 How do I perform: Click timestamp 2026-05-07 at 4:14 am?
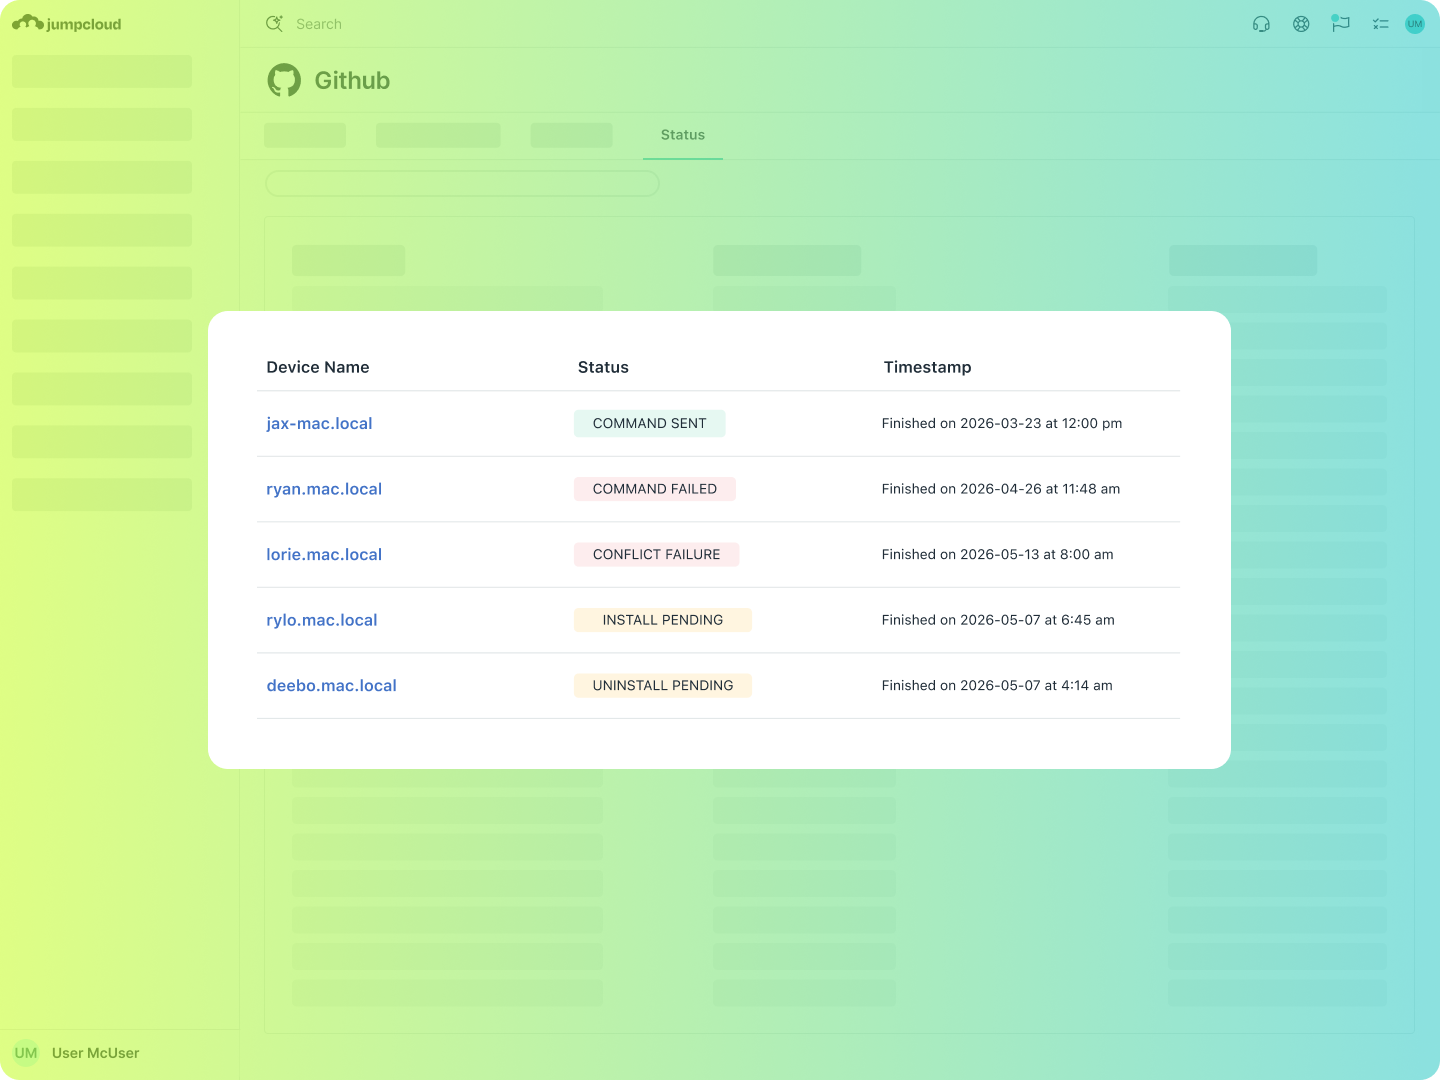click(x=997, y=685)
